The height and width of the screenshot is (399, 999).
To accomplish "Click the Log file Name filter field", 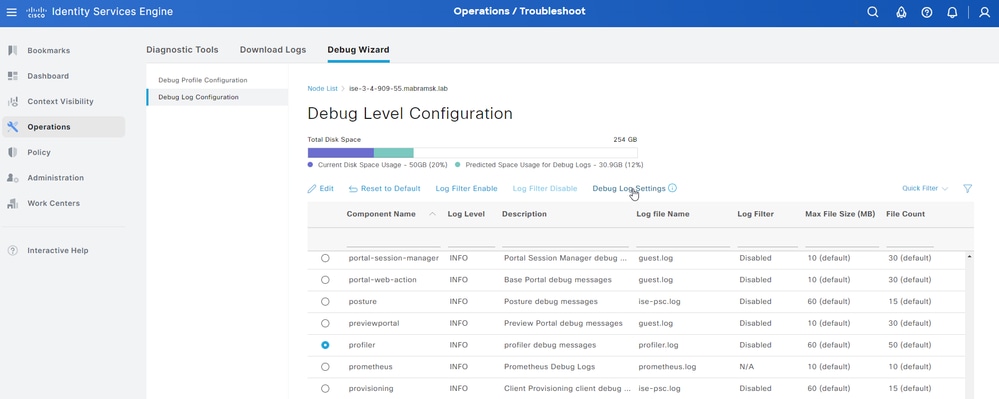I will [683, 241].
